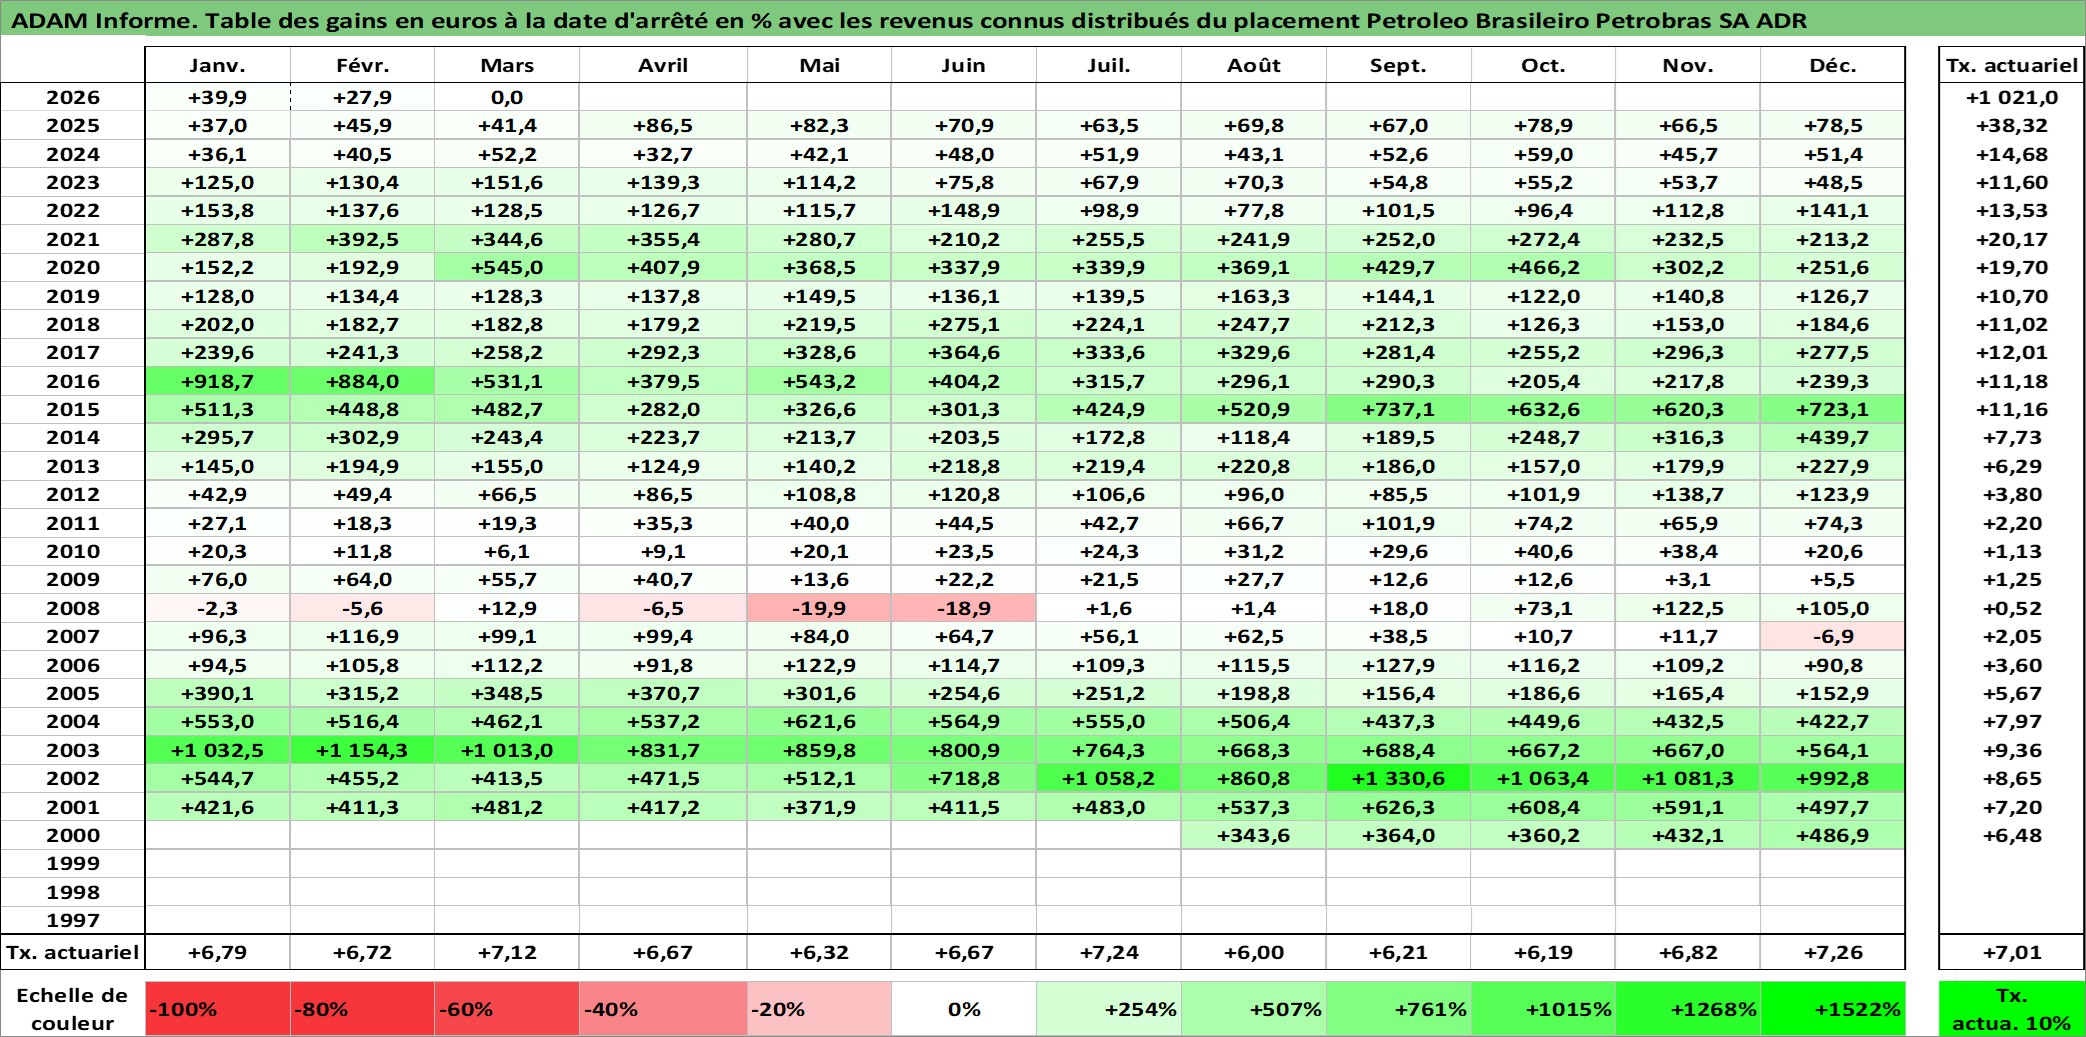The width and height of the screenshot is (2086, 1037).
Task: Click the 2003 row label
Action: (73, 750)
